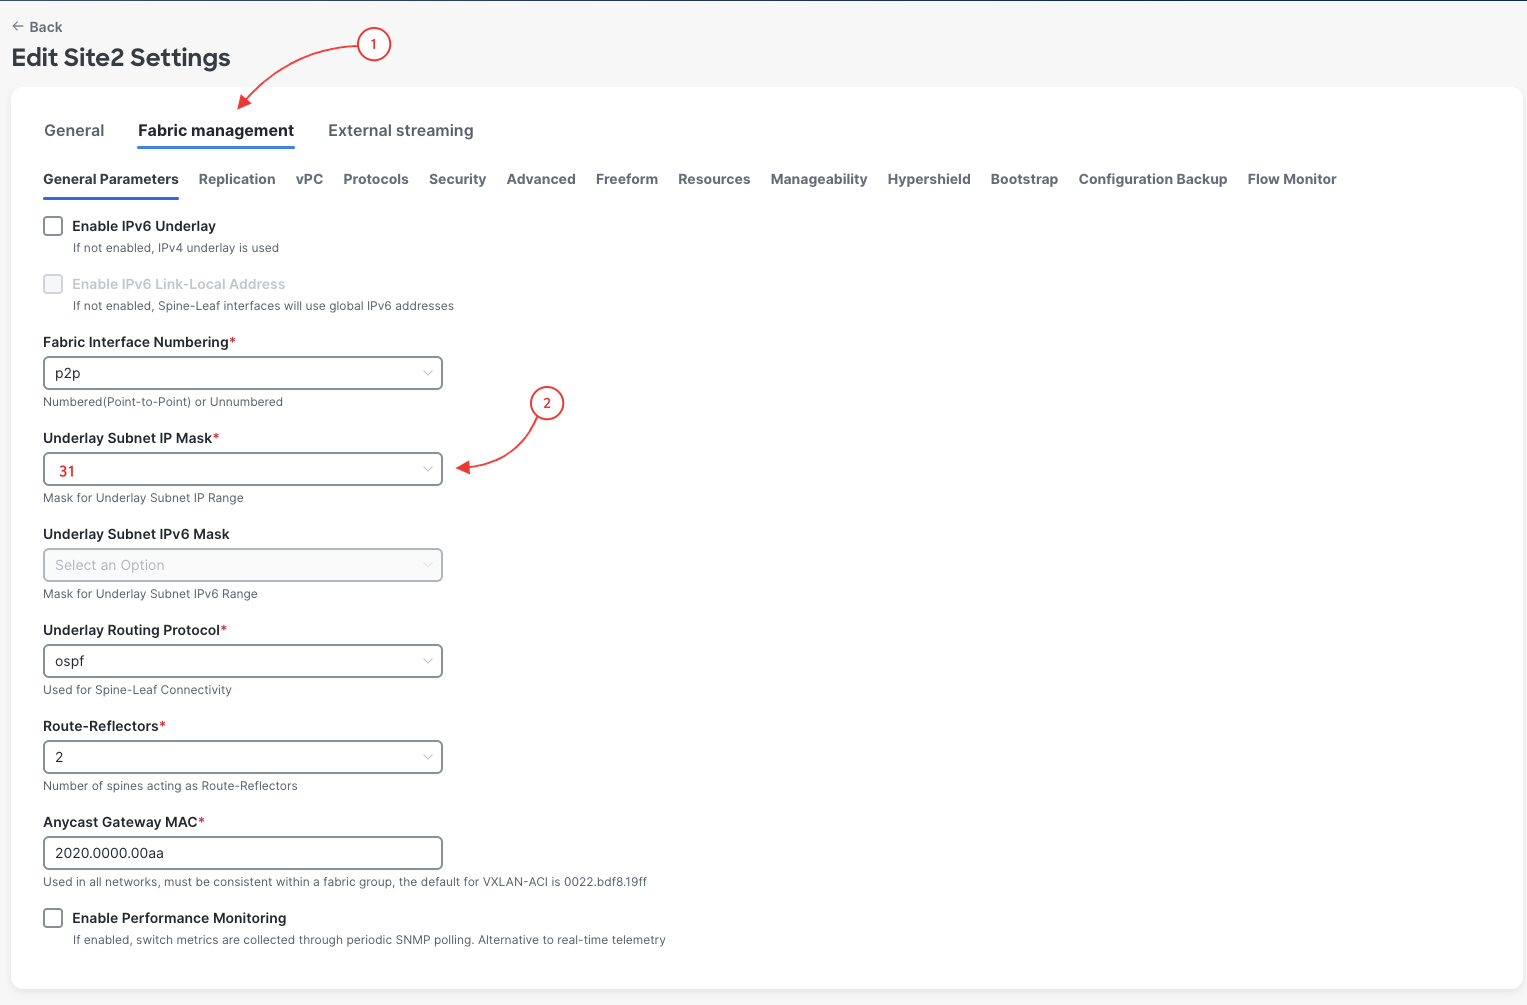The width and height of the screenshot is (1527, 1005).
Task: Click the Anycast Gateway MAC field
Action: point(243,853)
